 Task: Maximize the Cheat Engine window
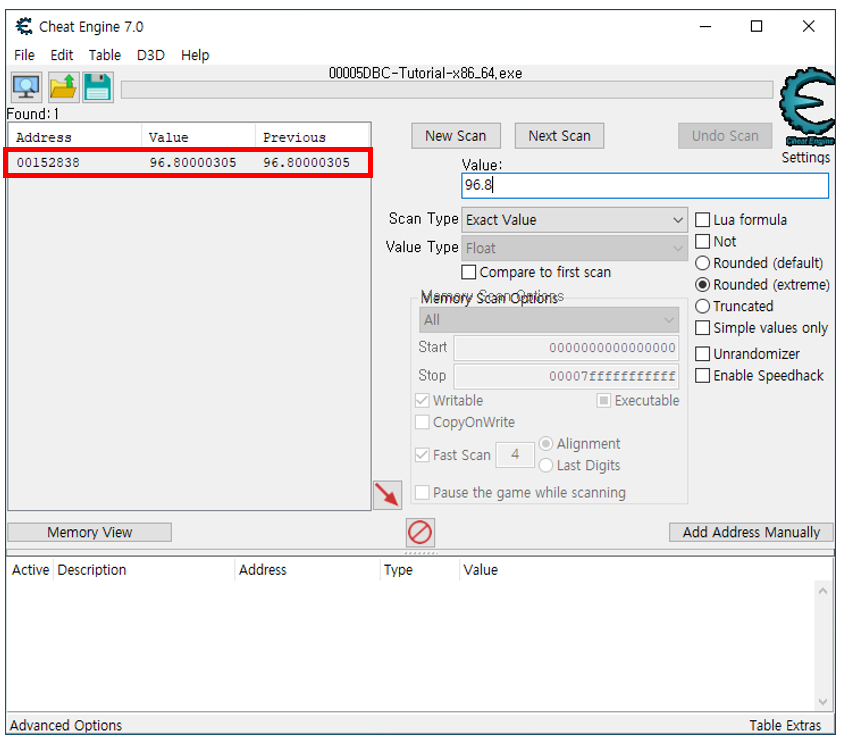756,26
